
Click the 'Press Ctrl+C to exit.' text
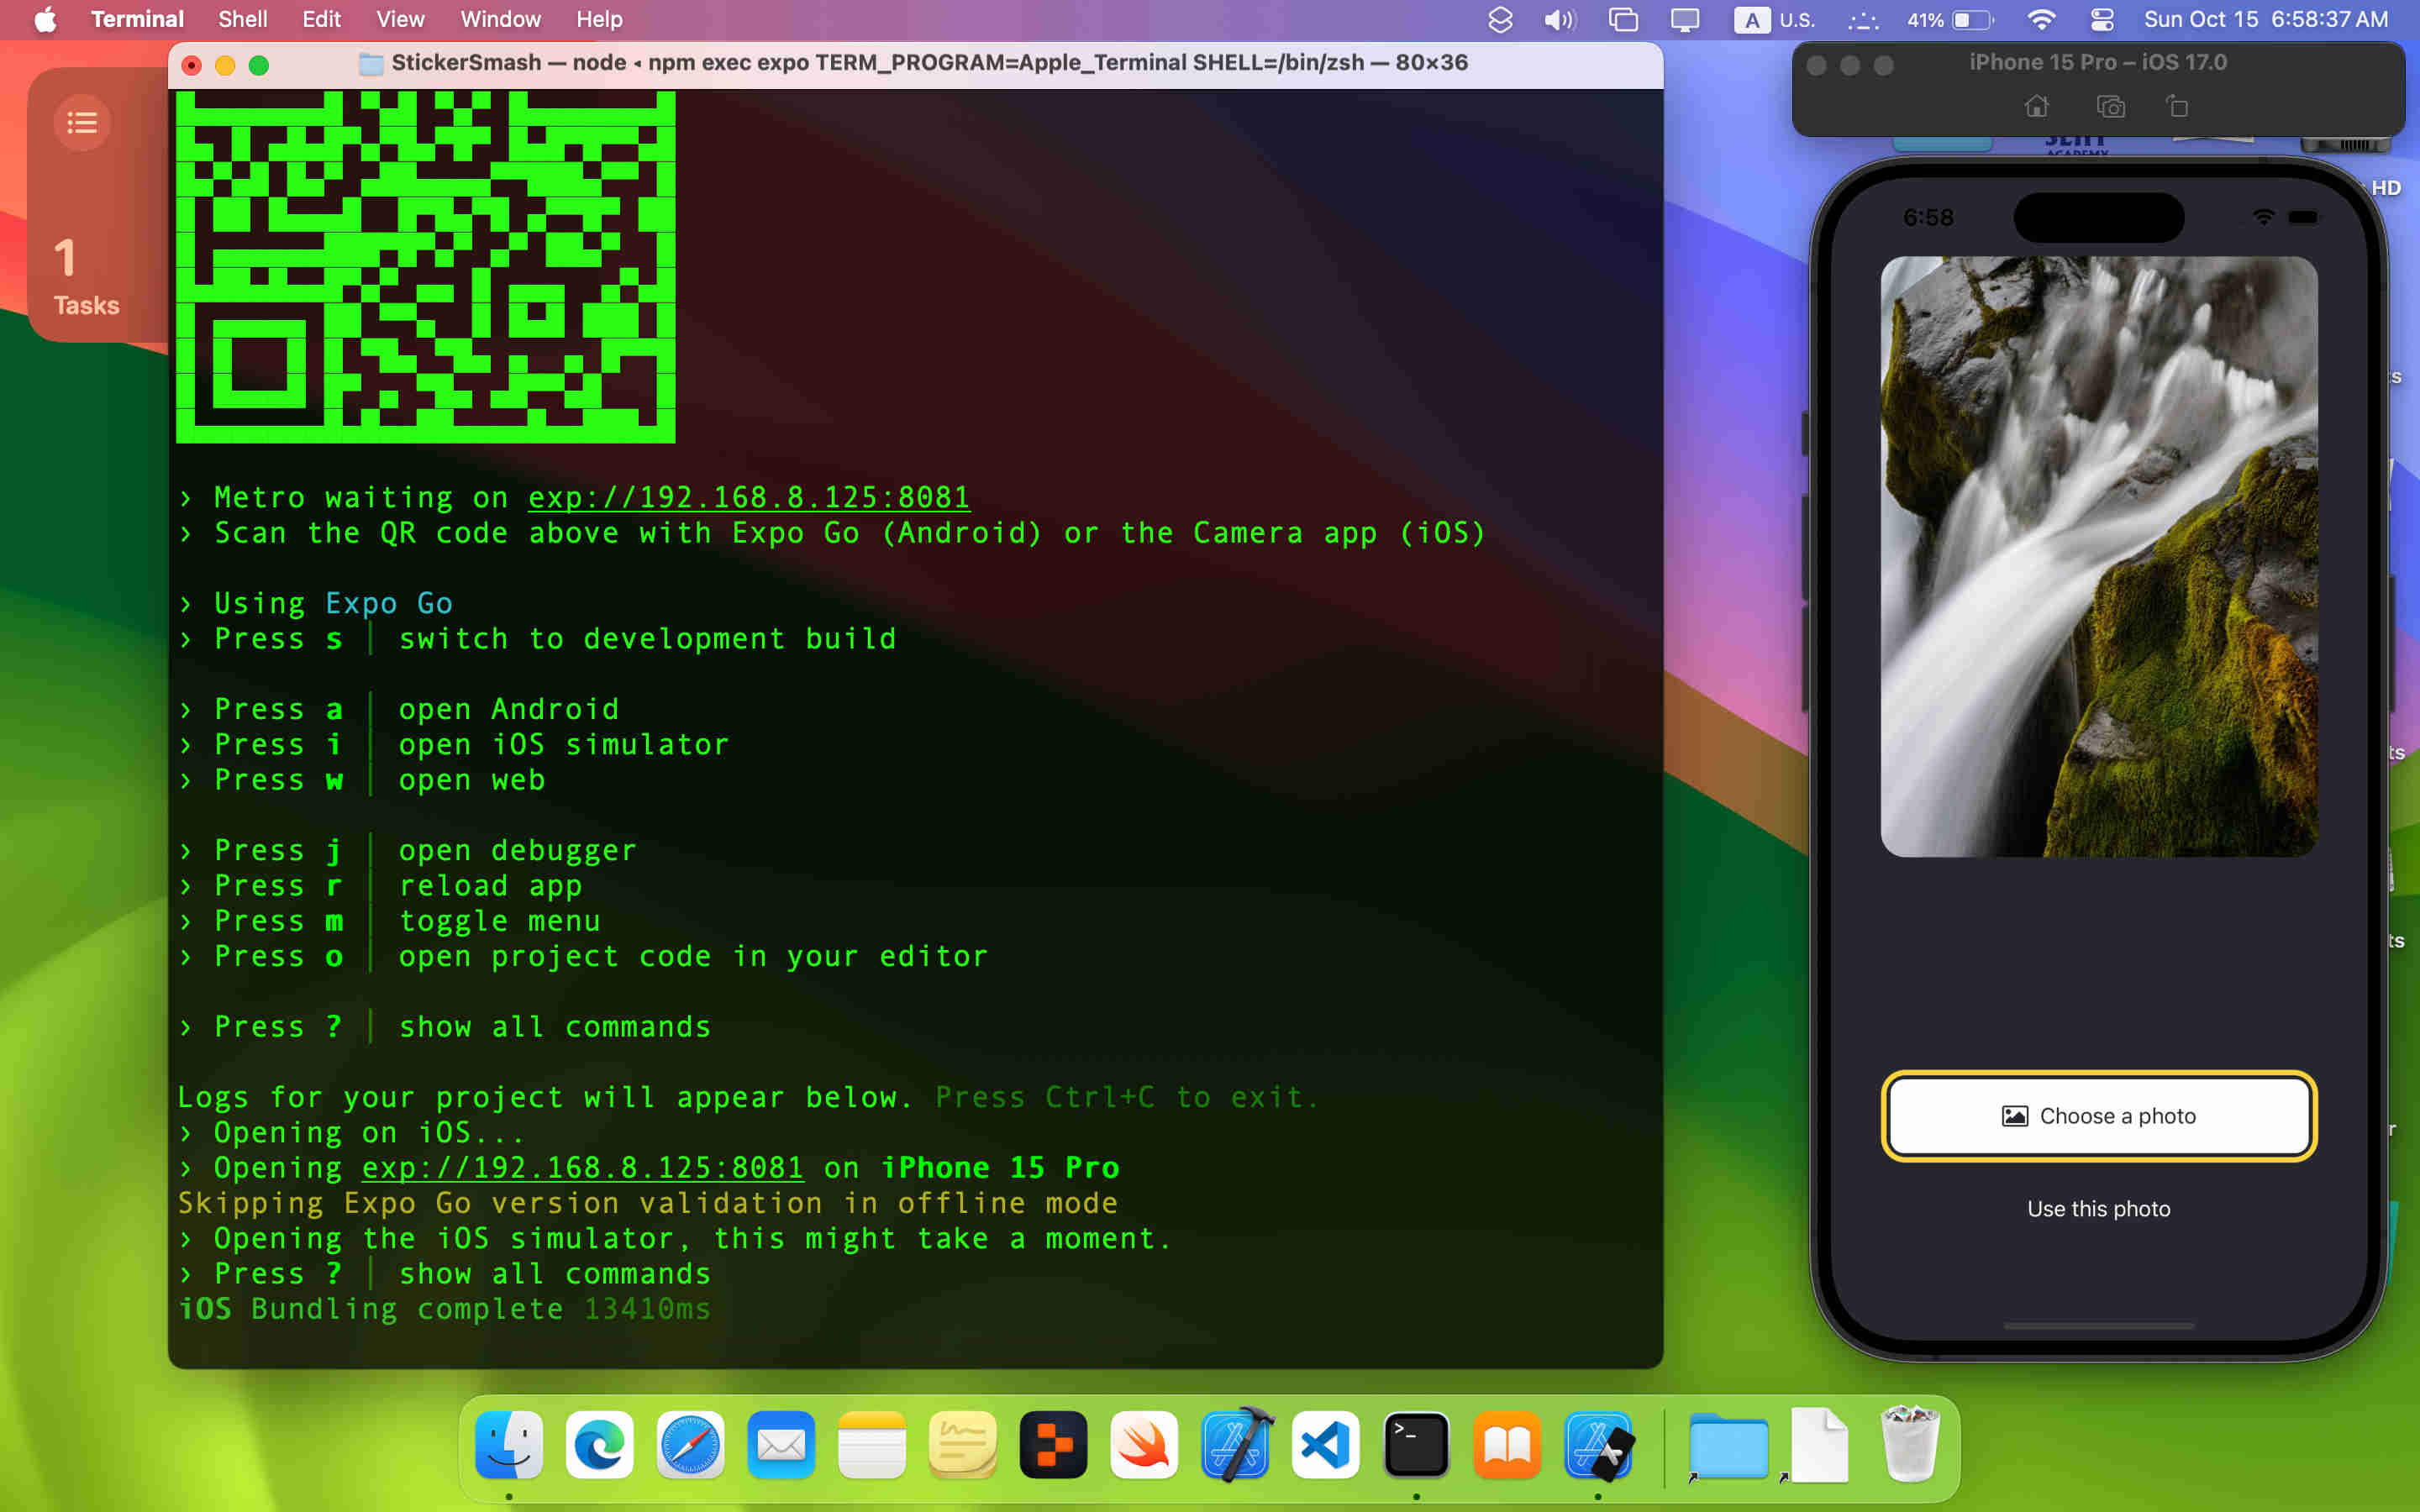click(1127, 1097)
